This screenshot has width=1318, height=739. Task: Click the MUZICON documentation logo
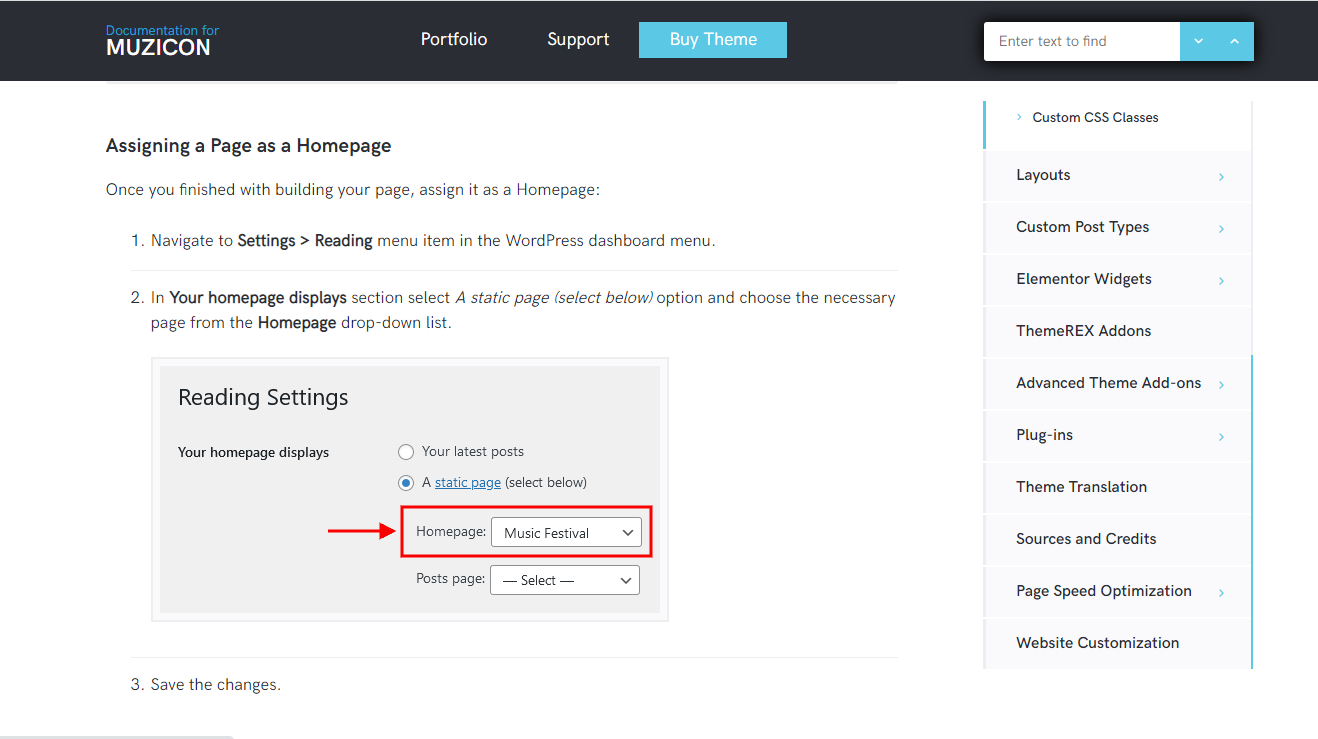(x=162, y=40)
